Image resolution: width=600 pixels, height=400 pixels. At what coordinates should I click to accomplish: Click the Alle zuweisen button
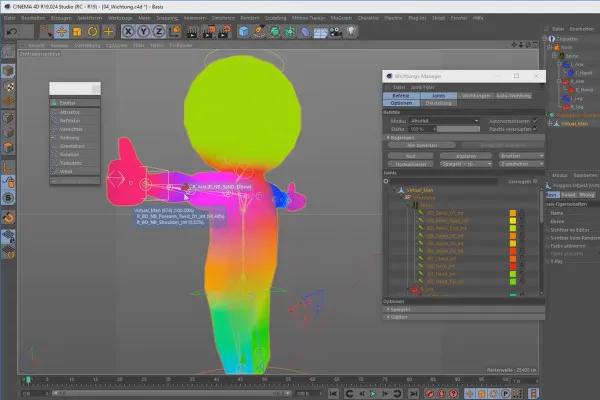(x=422, y=145)
